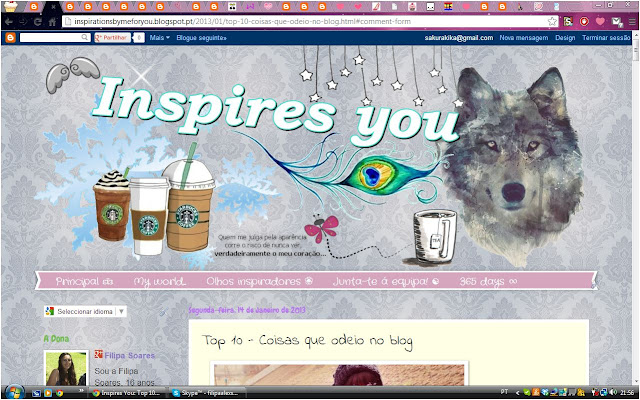
Task: Click the Filipa Soares profile photo
Action: 66,369
